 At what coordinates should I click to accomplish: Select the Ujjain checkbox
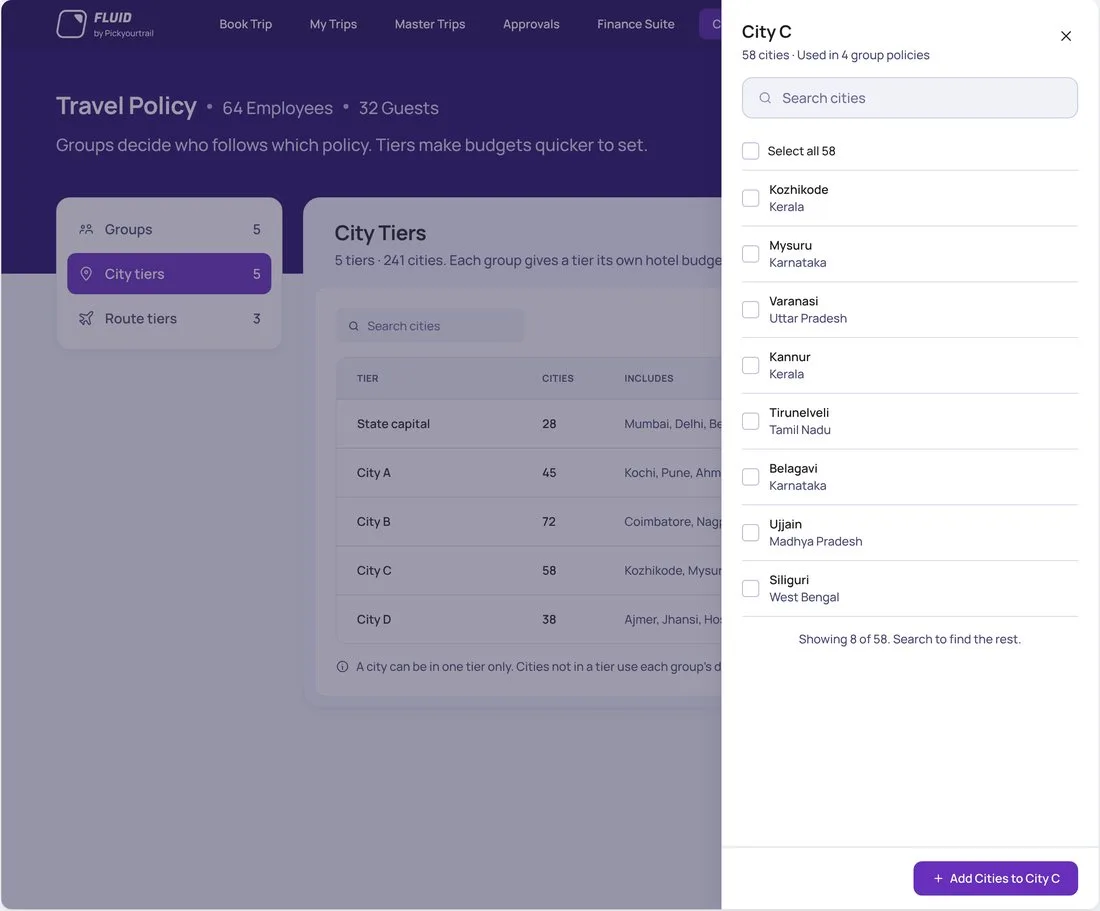click(751, 532)
